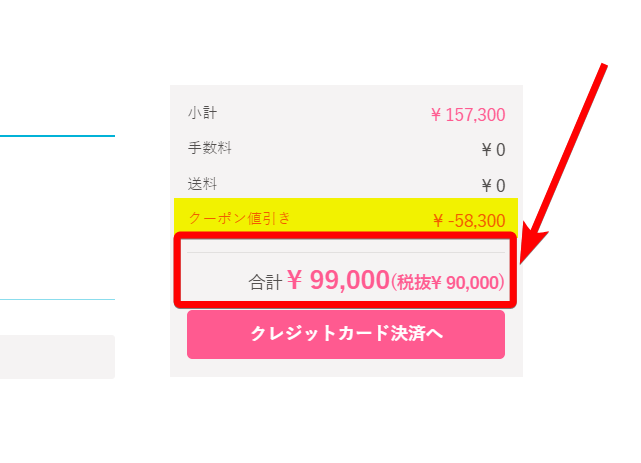Click the divider line above 合計
Screen dimensions: 641x463
[x=345, y=253]
